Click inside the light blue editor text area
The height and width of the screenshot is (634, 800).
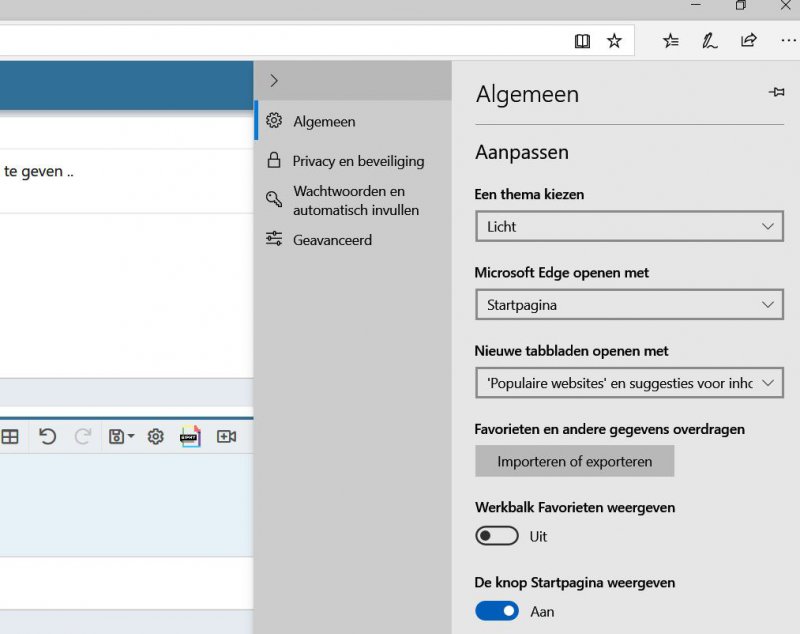click(x=127, y=505)
